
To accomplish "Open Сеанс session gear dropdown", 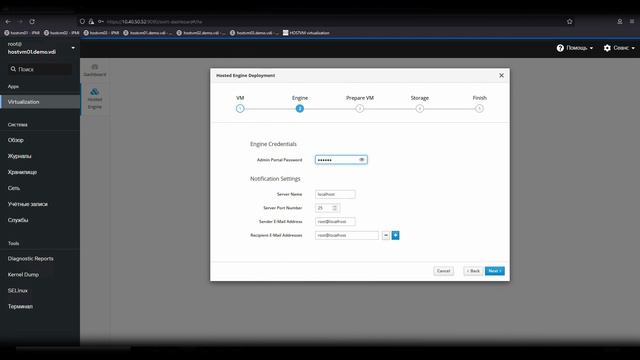I will pyautogui.click(x=619, y=48).
